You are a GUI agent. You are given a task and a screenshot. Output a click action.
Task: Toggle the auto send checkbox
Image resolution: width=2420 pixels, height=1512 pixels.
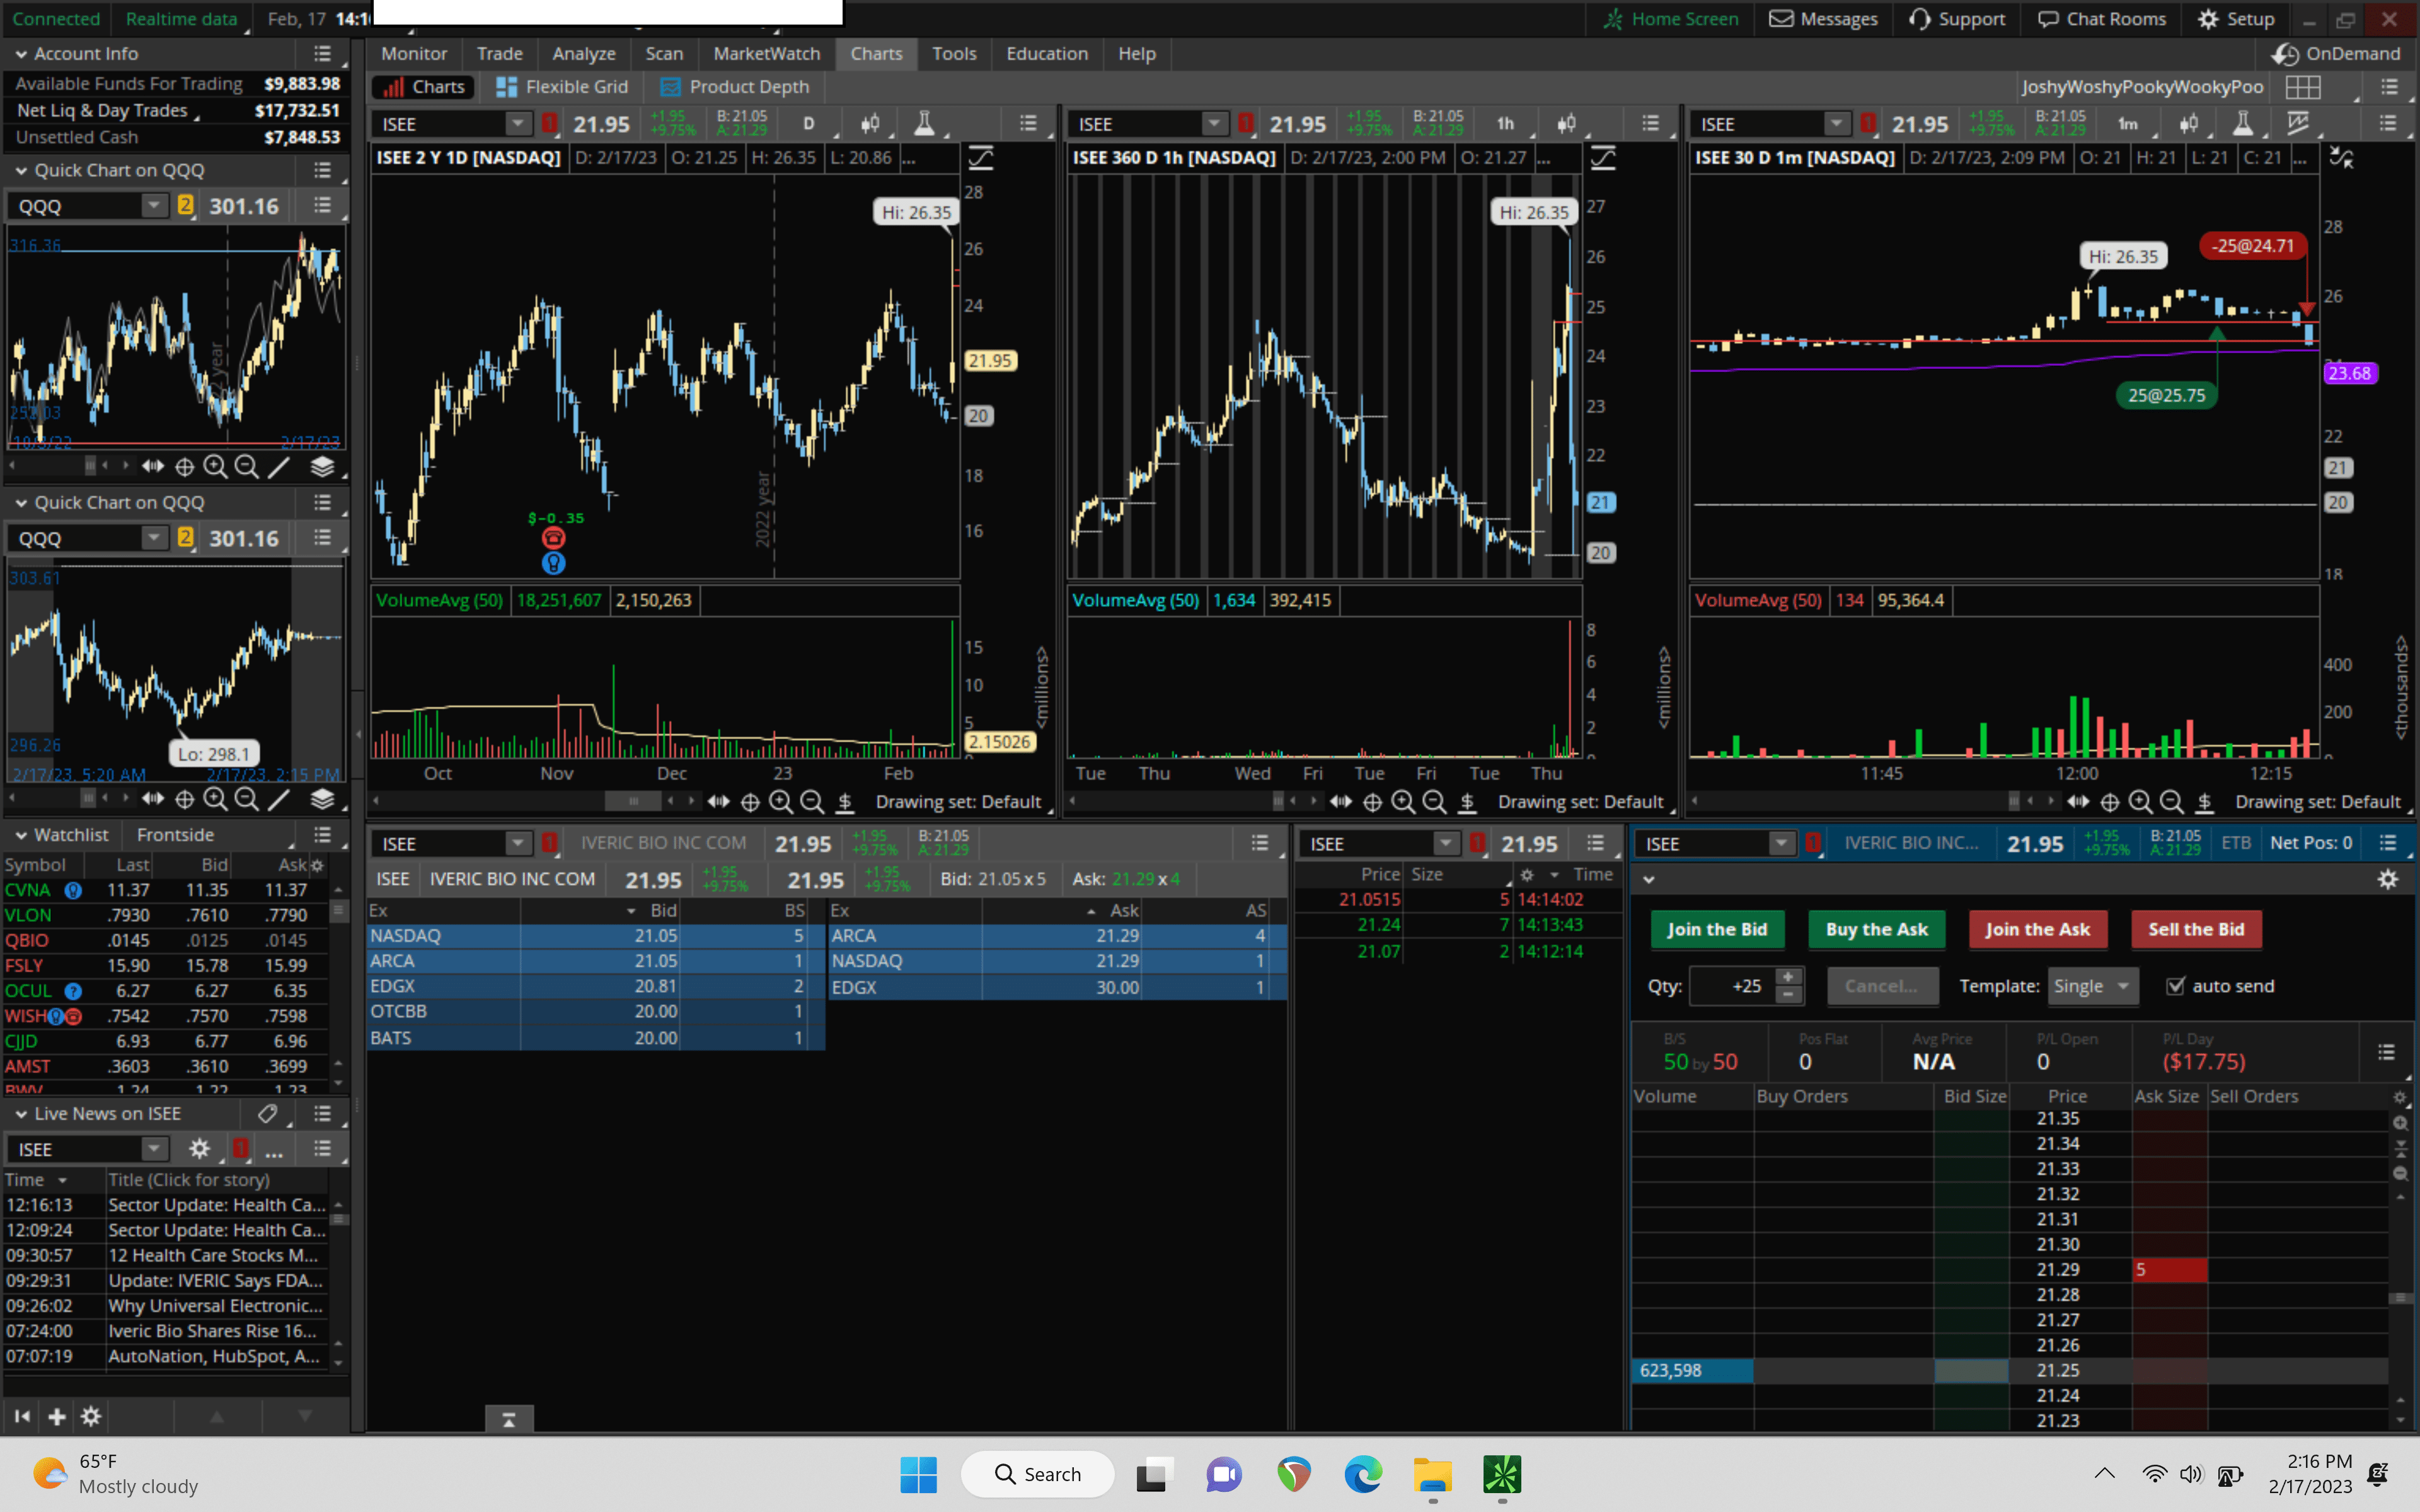point(2175,986)
